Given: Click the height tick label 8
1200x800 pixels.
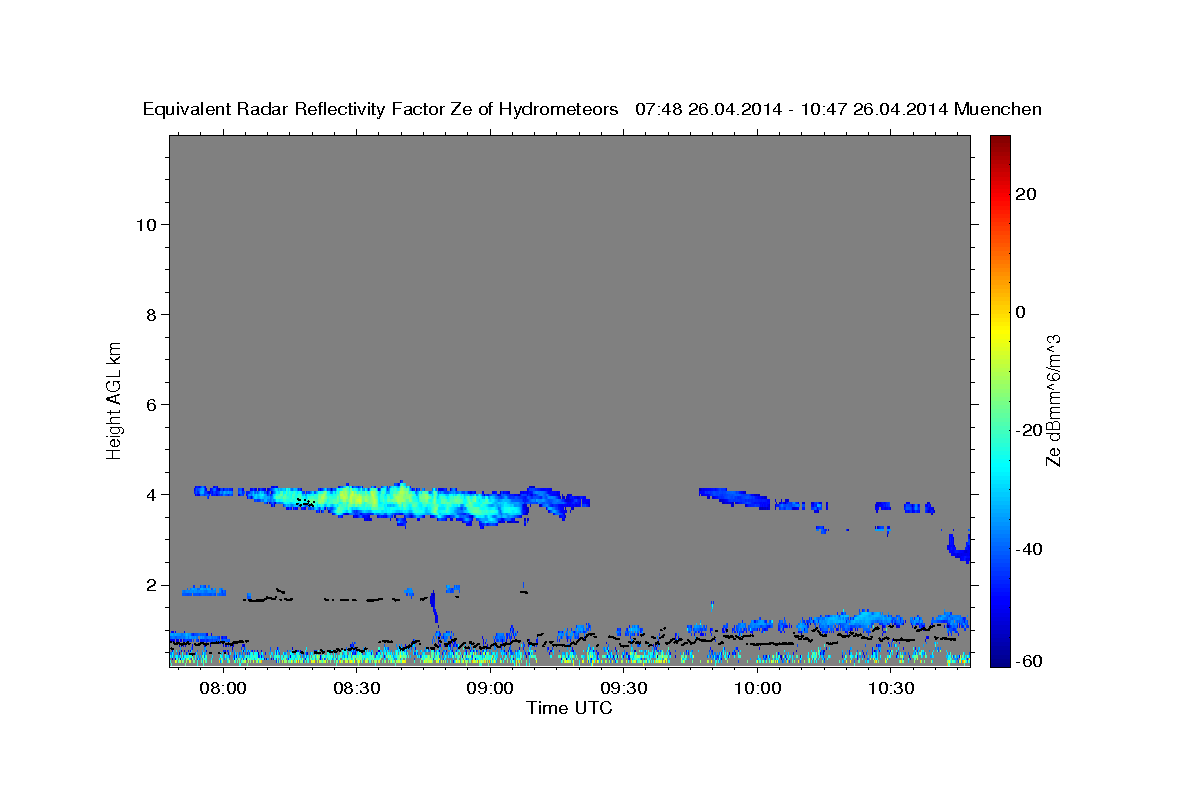Looking at the screenshot, I should (152, 314).
